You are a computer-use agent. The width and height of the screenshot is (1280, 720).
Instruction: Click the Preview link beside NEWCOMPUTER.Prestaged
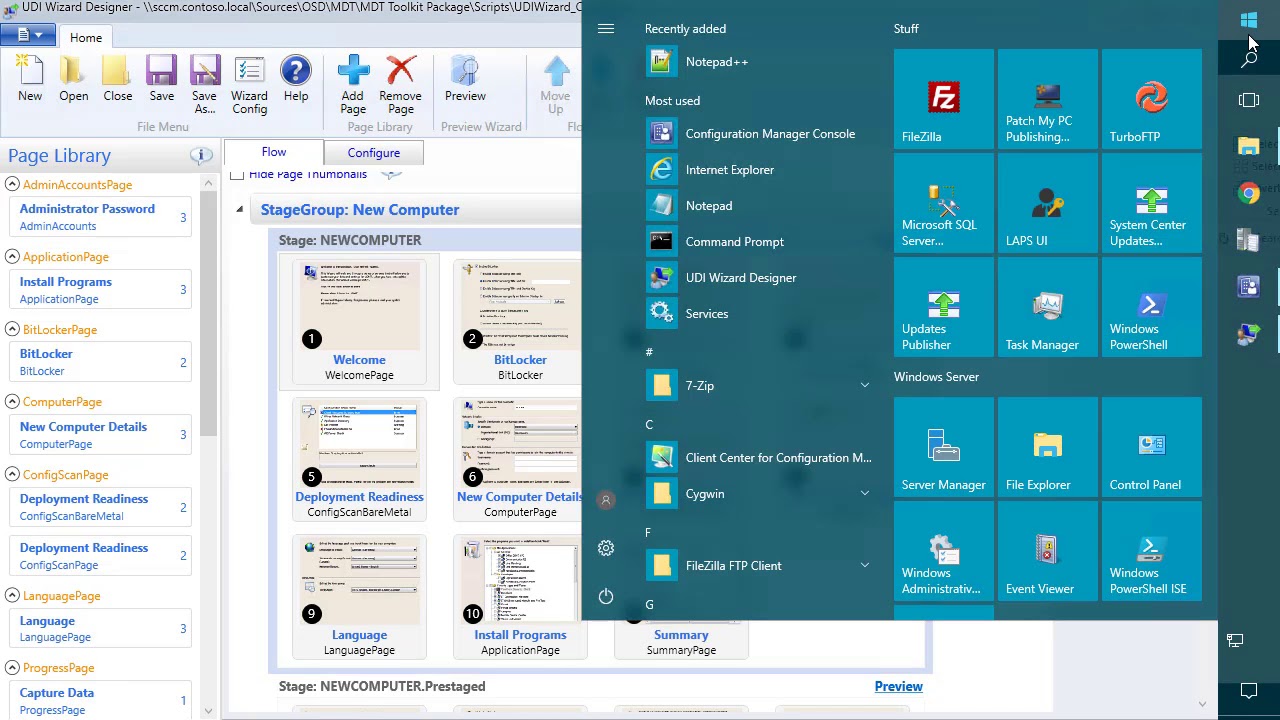coord(898,686)
